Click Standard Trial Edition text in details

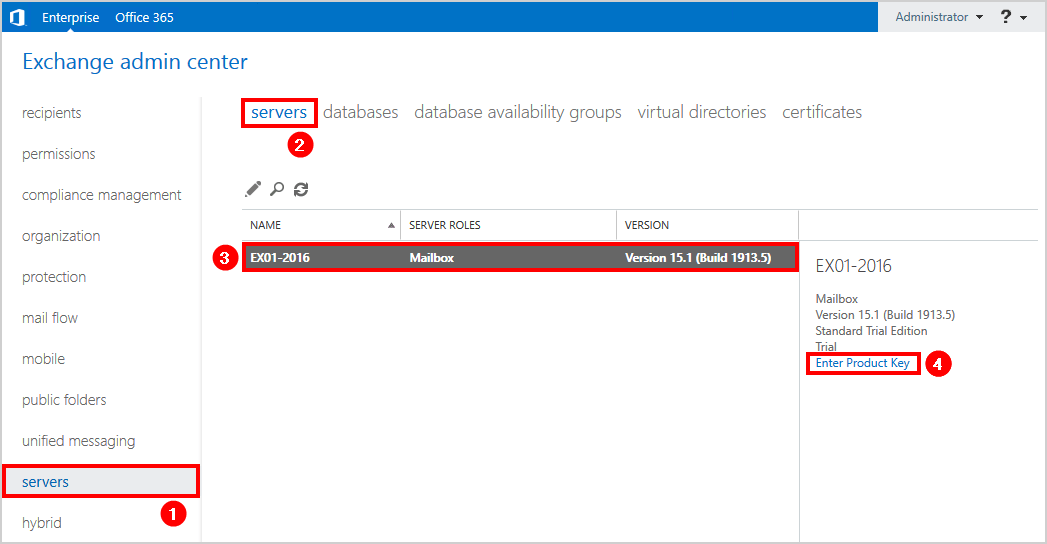(x=871, y=331)
